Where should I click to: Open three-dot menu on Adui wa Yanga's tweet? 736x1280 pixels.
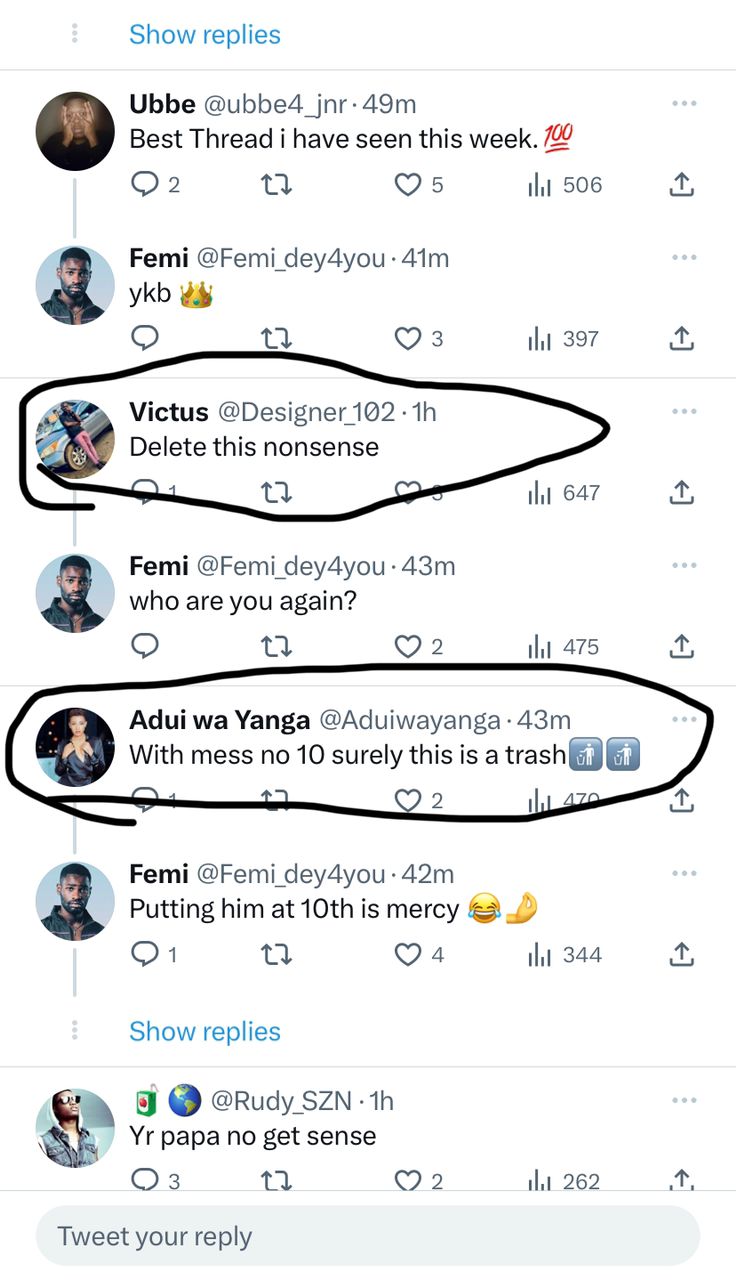coord(684,719)
